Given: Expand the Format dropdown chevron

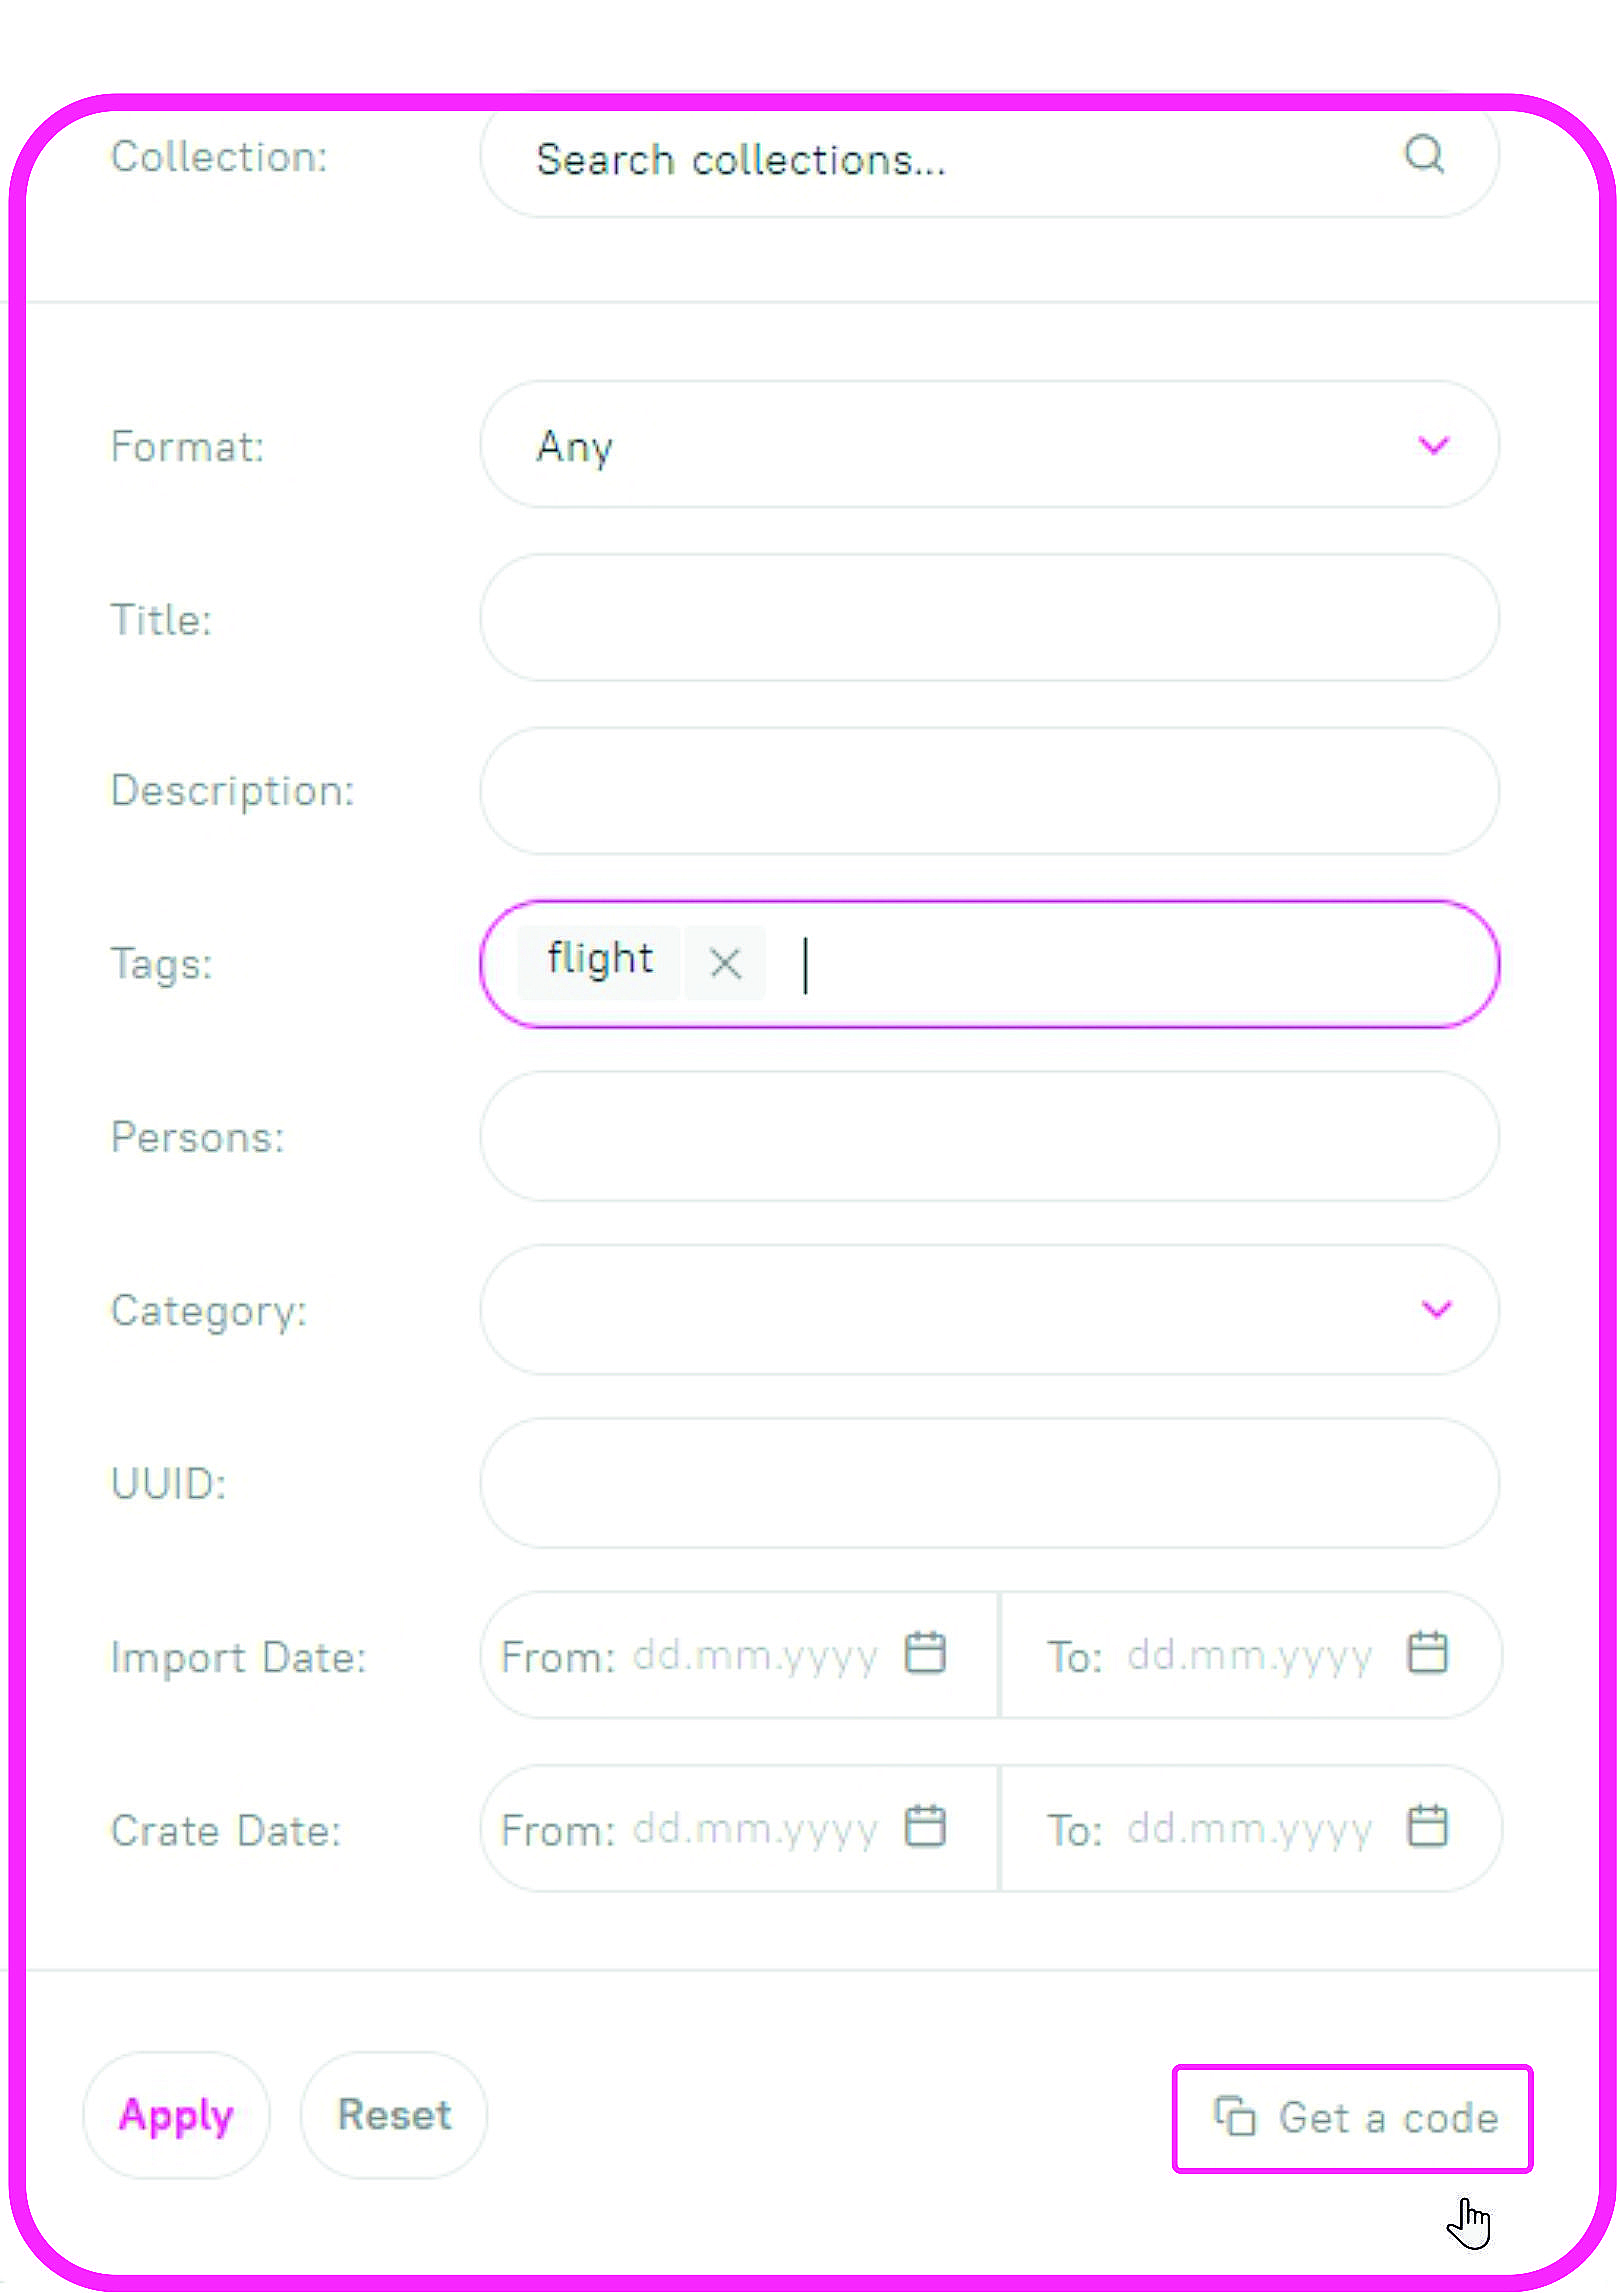Looking at the screenshot, I should tap(1434, 445).
